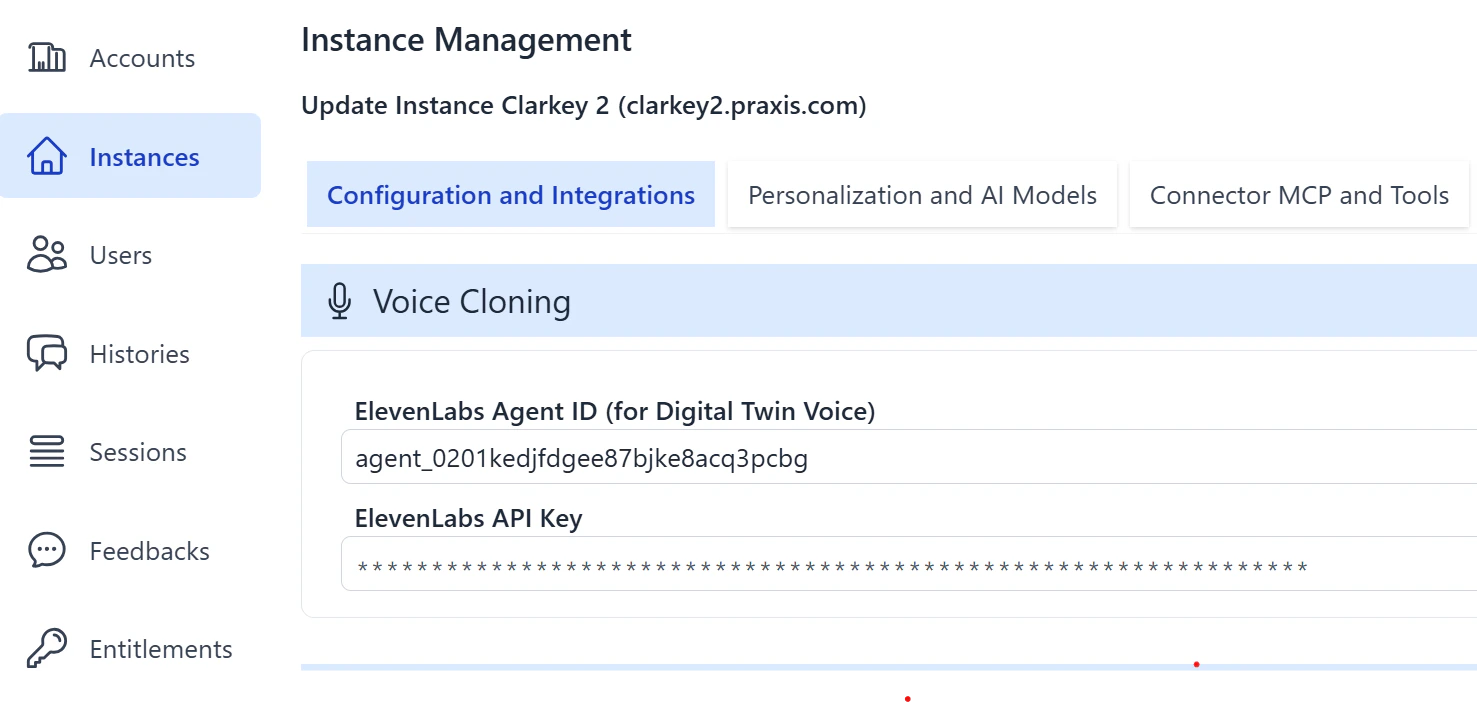Select the Sessions text label in sidebar
The image size is (1477, 702).
138,452
